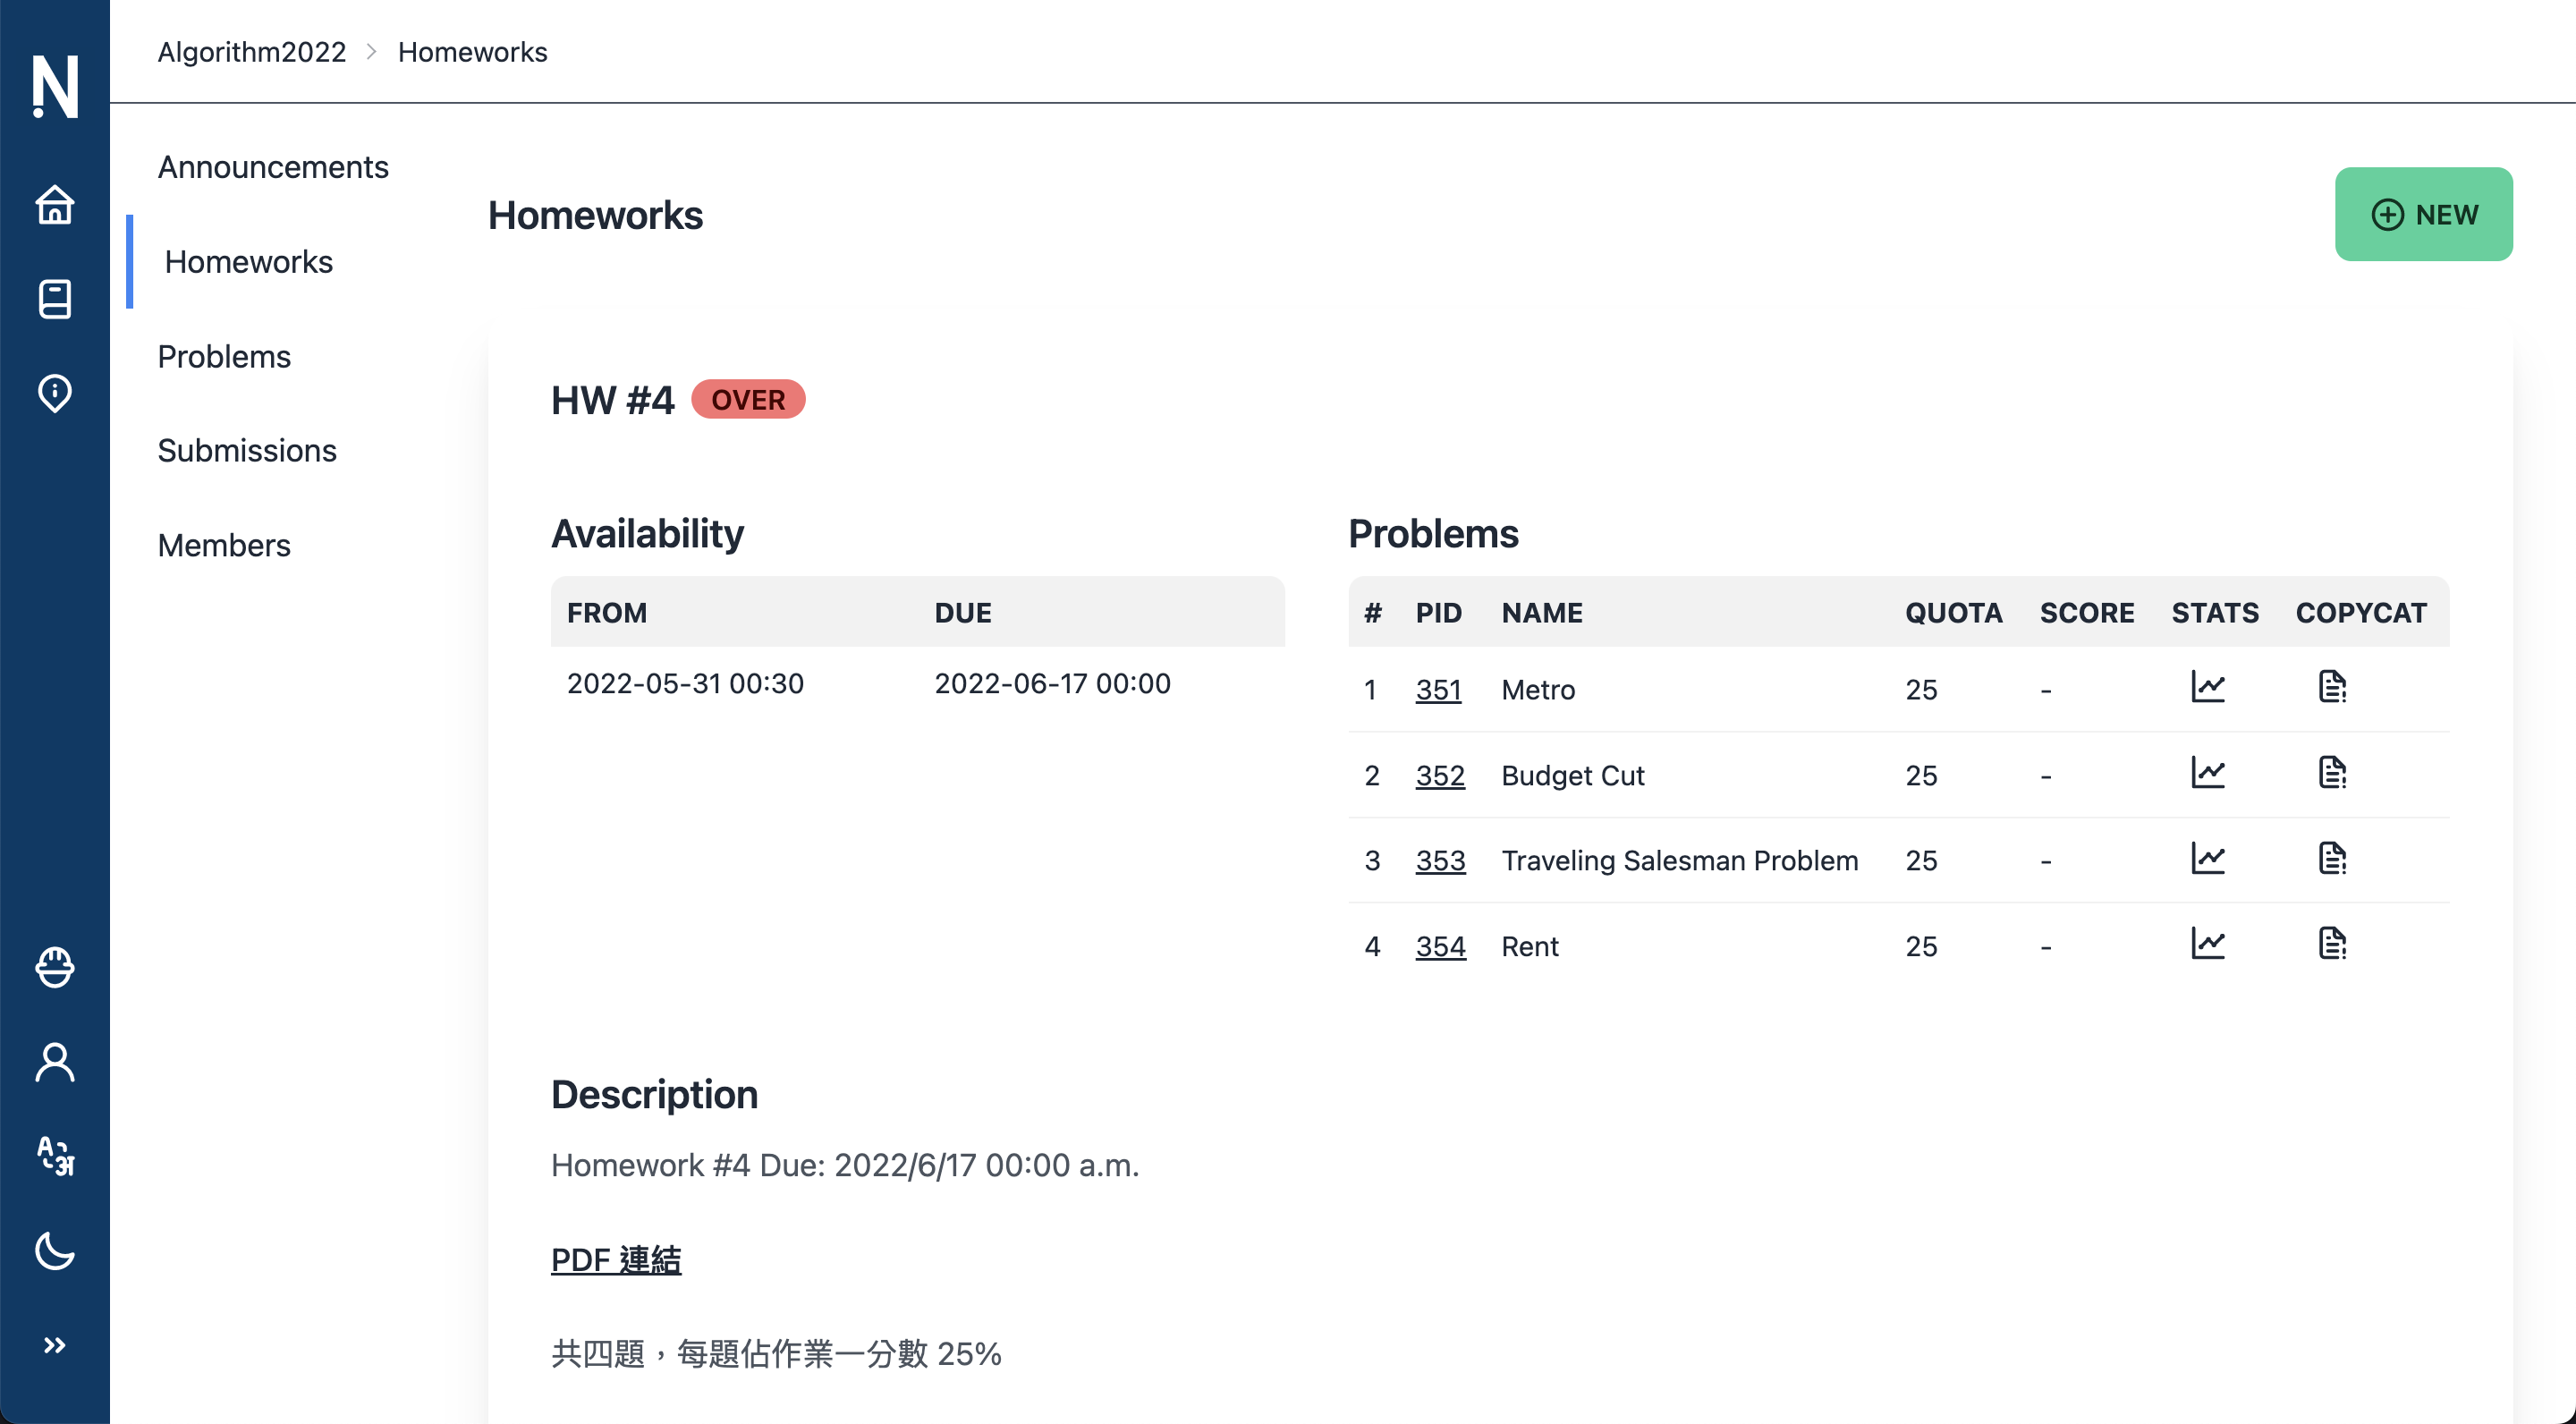The height and width of the screenshot is (1424, 2576).
Task: Open the courses book icon in sidebar
Action: [54, 299]
